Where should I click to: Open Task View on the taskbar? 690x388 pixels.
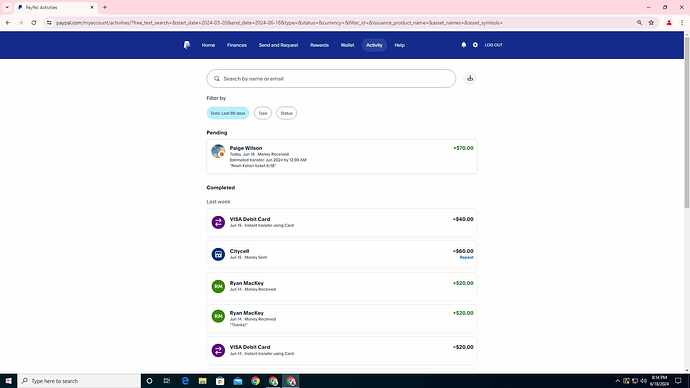pos(167,381)
